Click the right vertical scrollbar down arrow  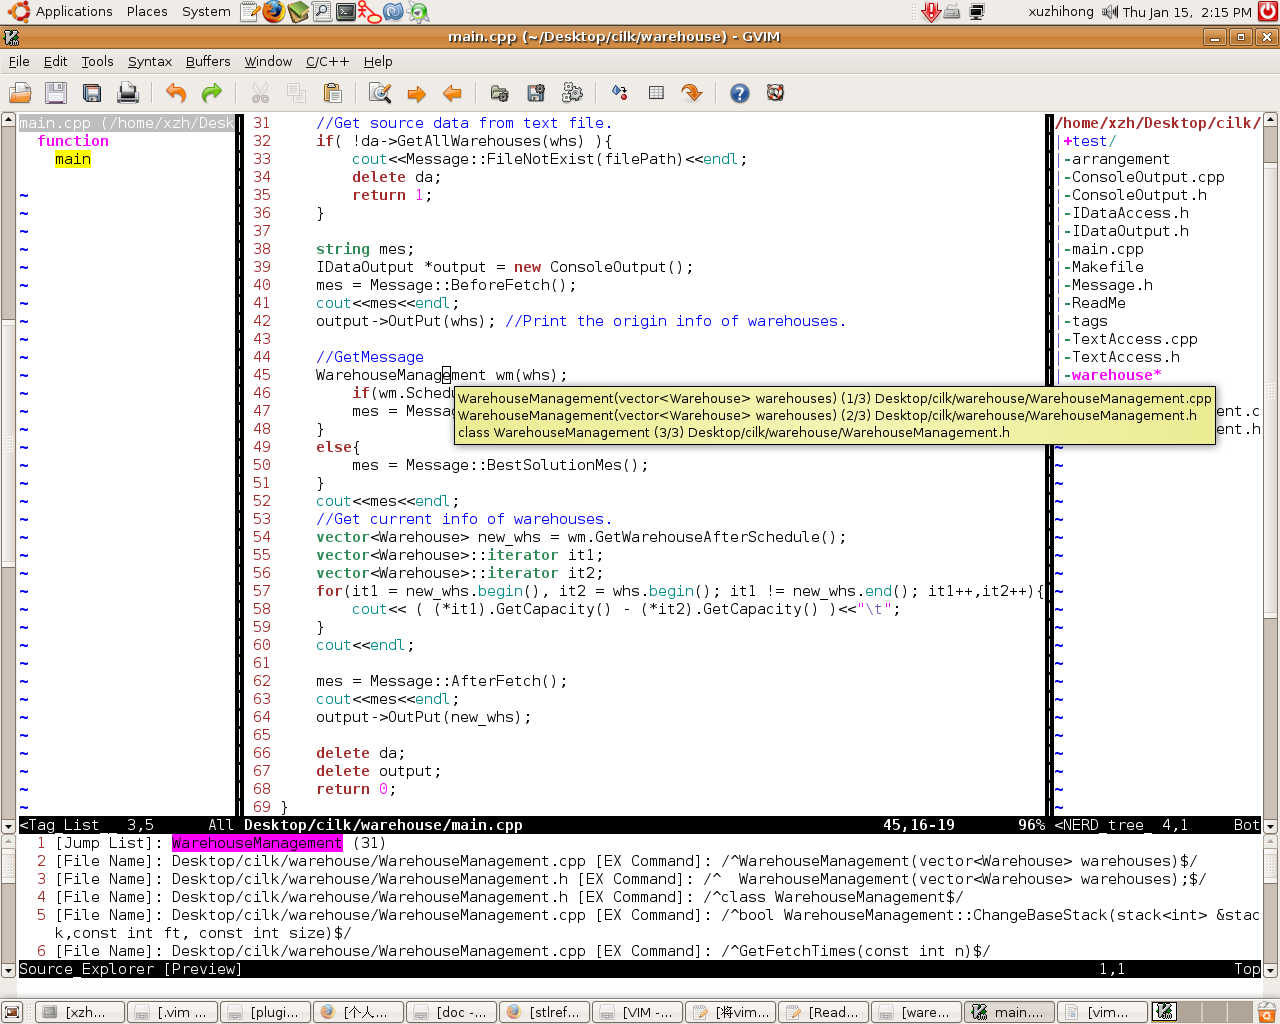tap(1270, 827)
